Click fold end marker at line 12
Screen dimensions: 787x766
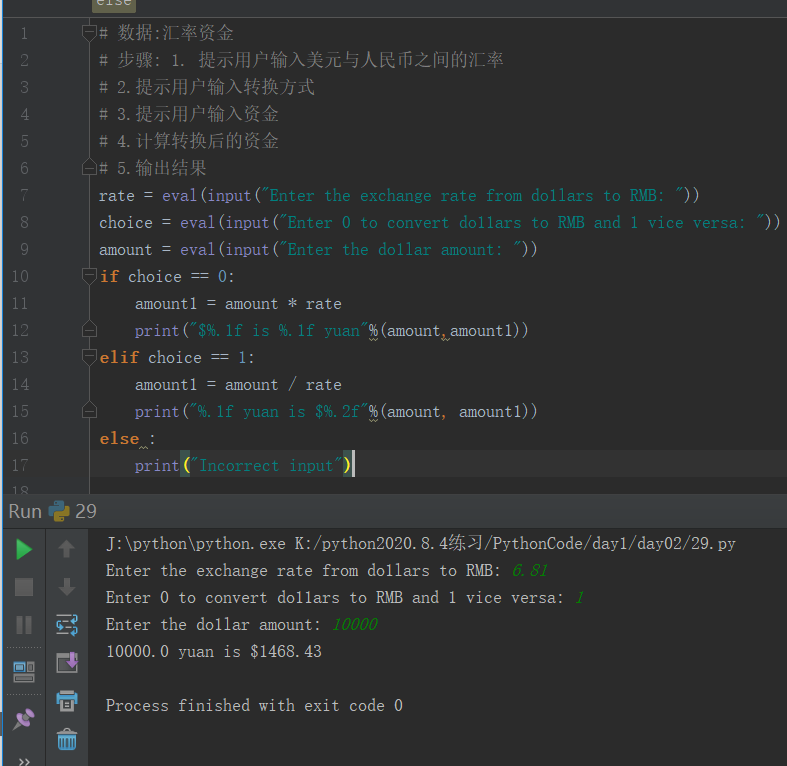click(x=89, y=330)
